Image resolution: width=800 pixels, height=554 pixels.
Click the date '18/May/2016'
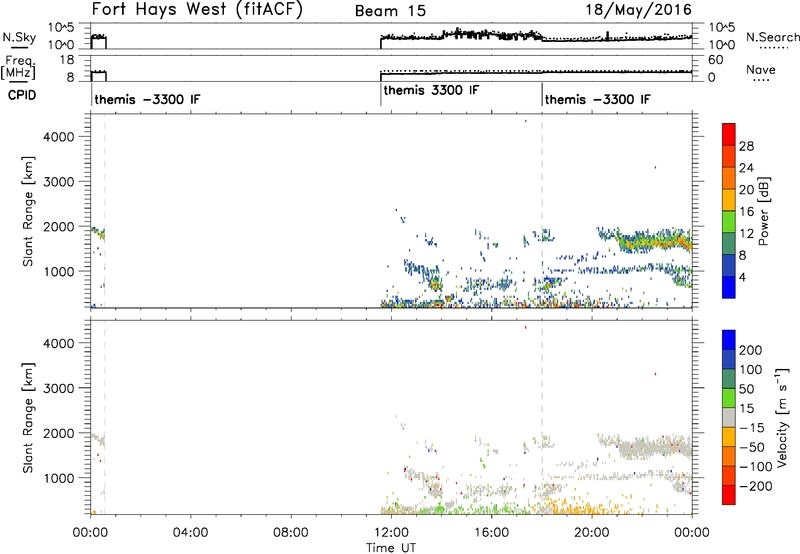638,10
